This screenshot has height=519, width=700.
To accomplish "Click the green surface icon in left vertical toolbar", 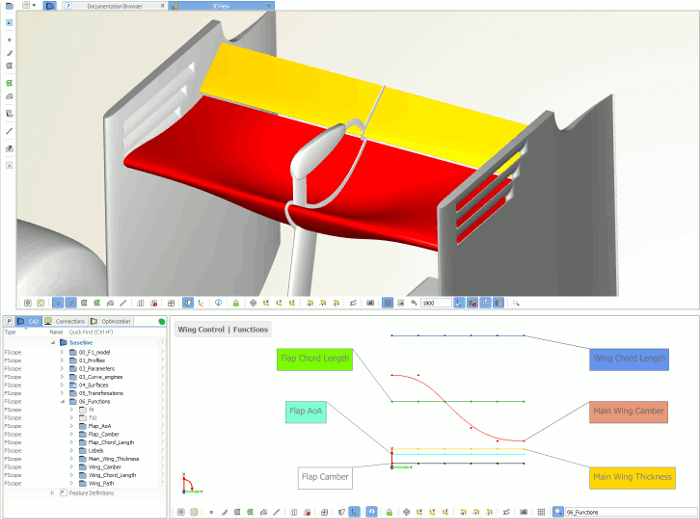I will tap(9, 83).
